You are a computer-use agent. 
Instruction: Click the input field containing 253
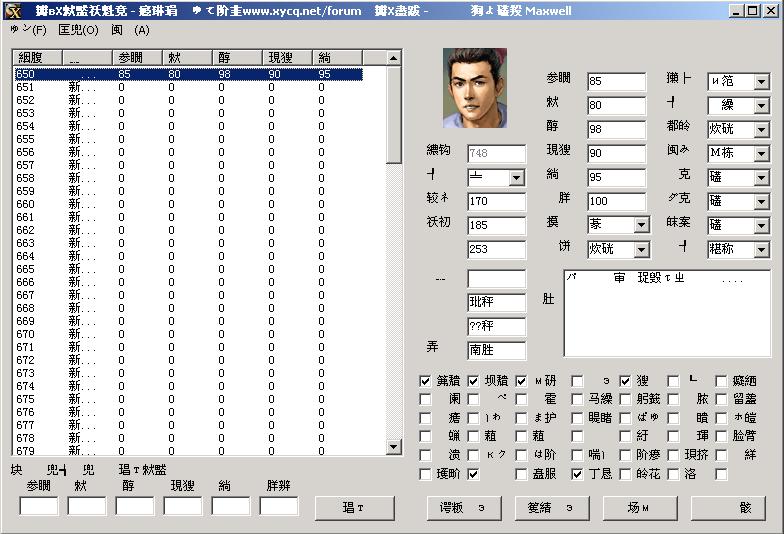pos(496,250)
